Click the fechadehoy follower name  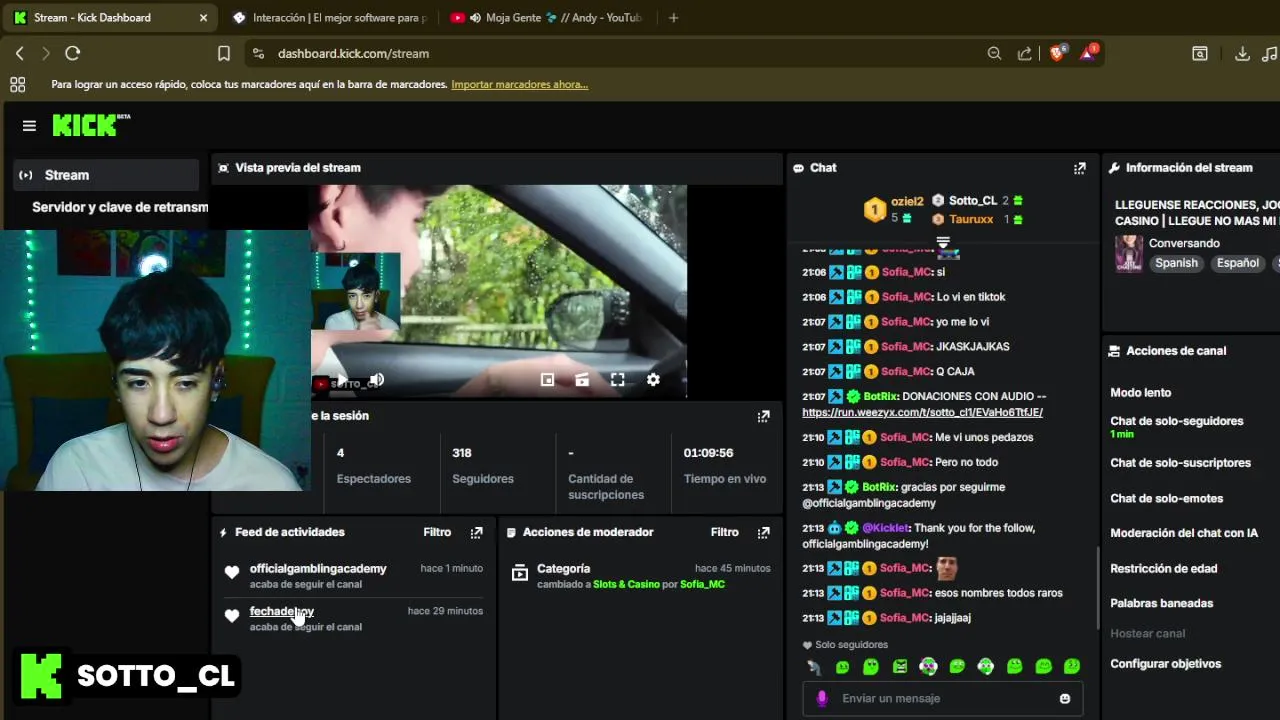pyautogui.click(x=281, y=612)
